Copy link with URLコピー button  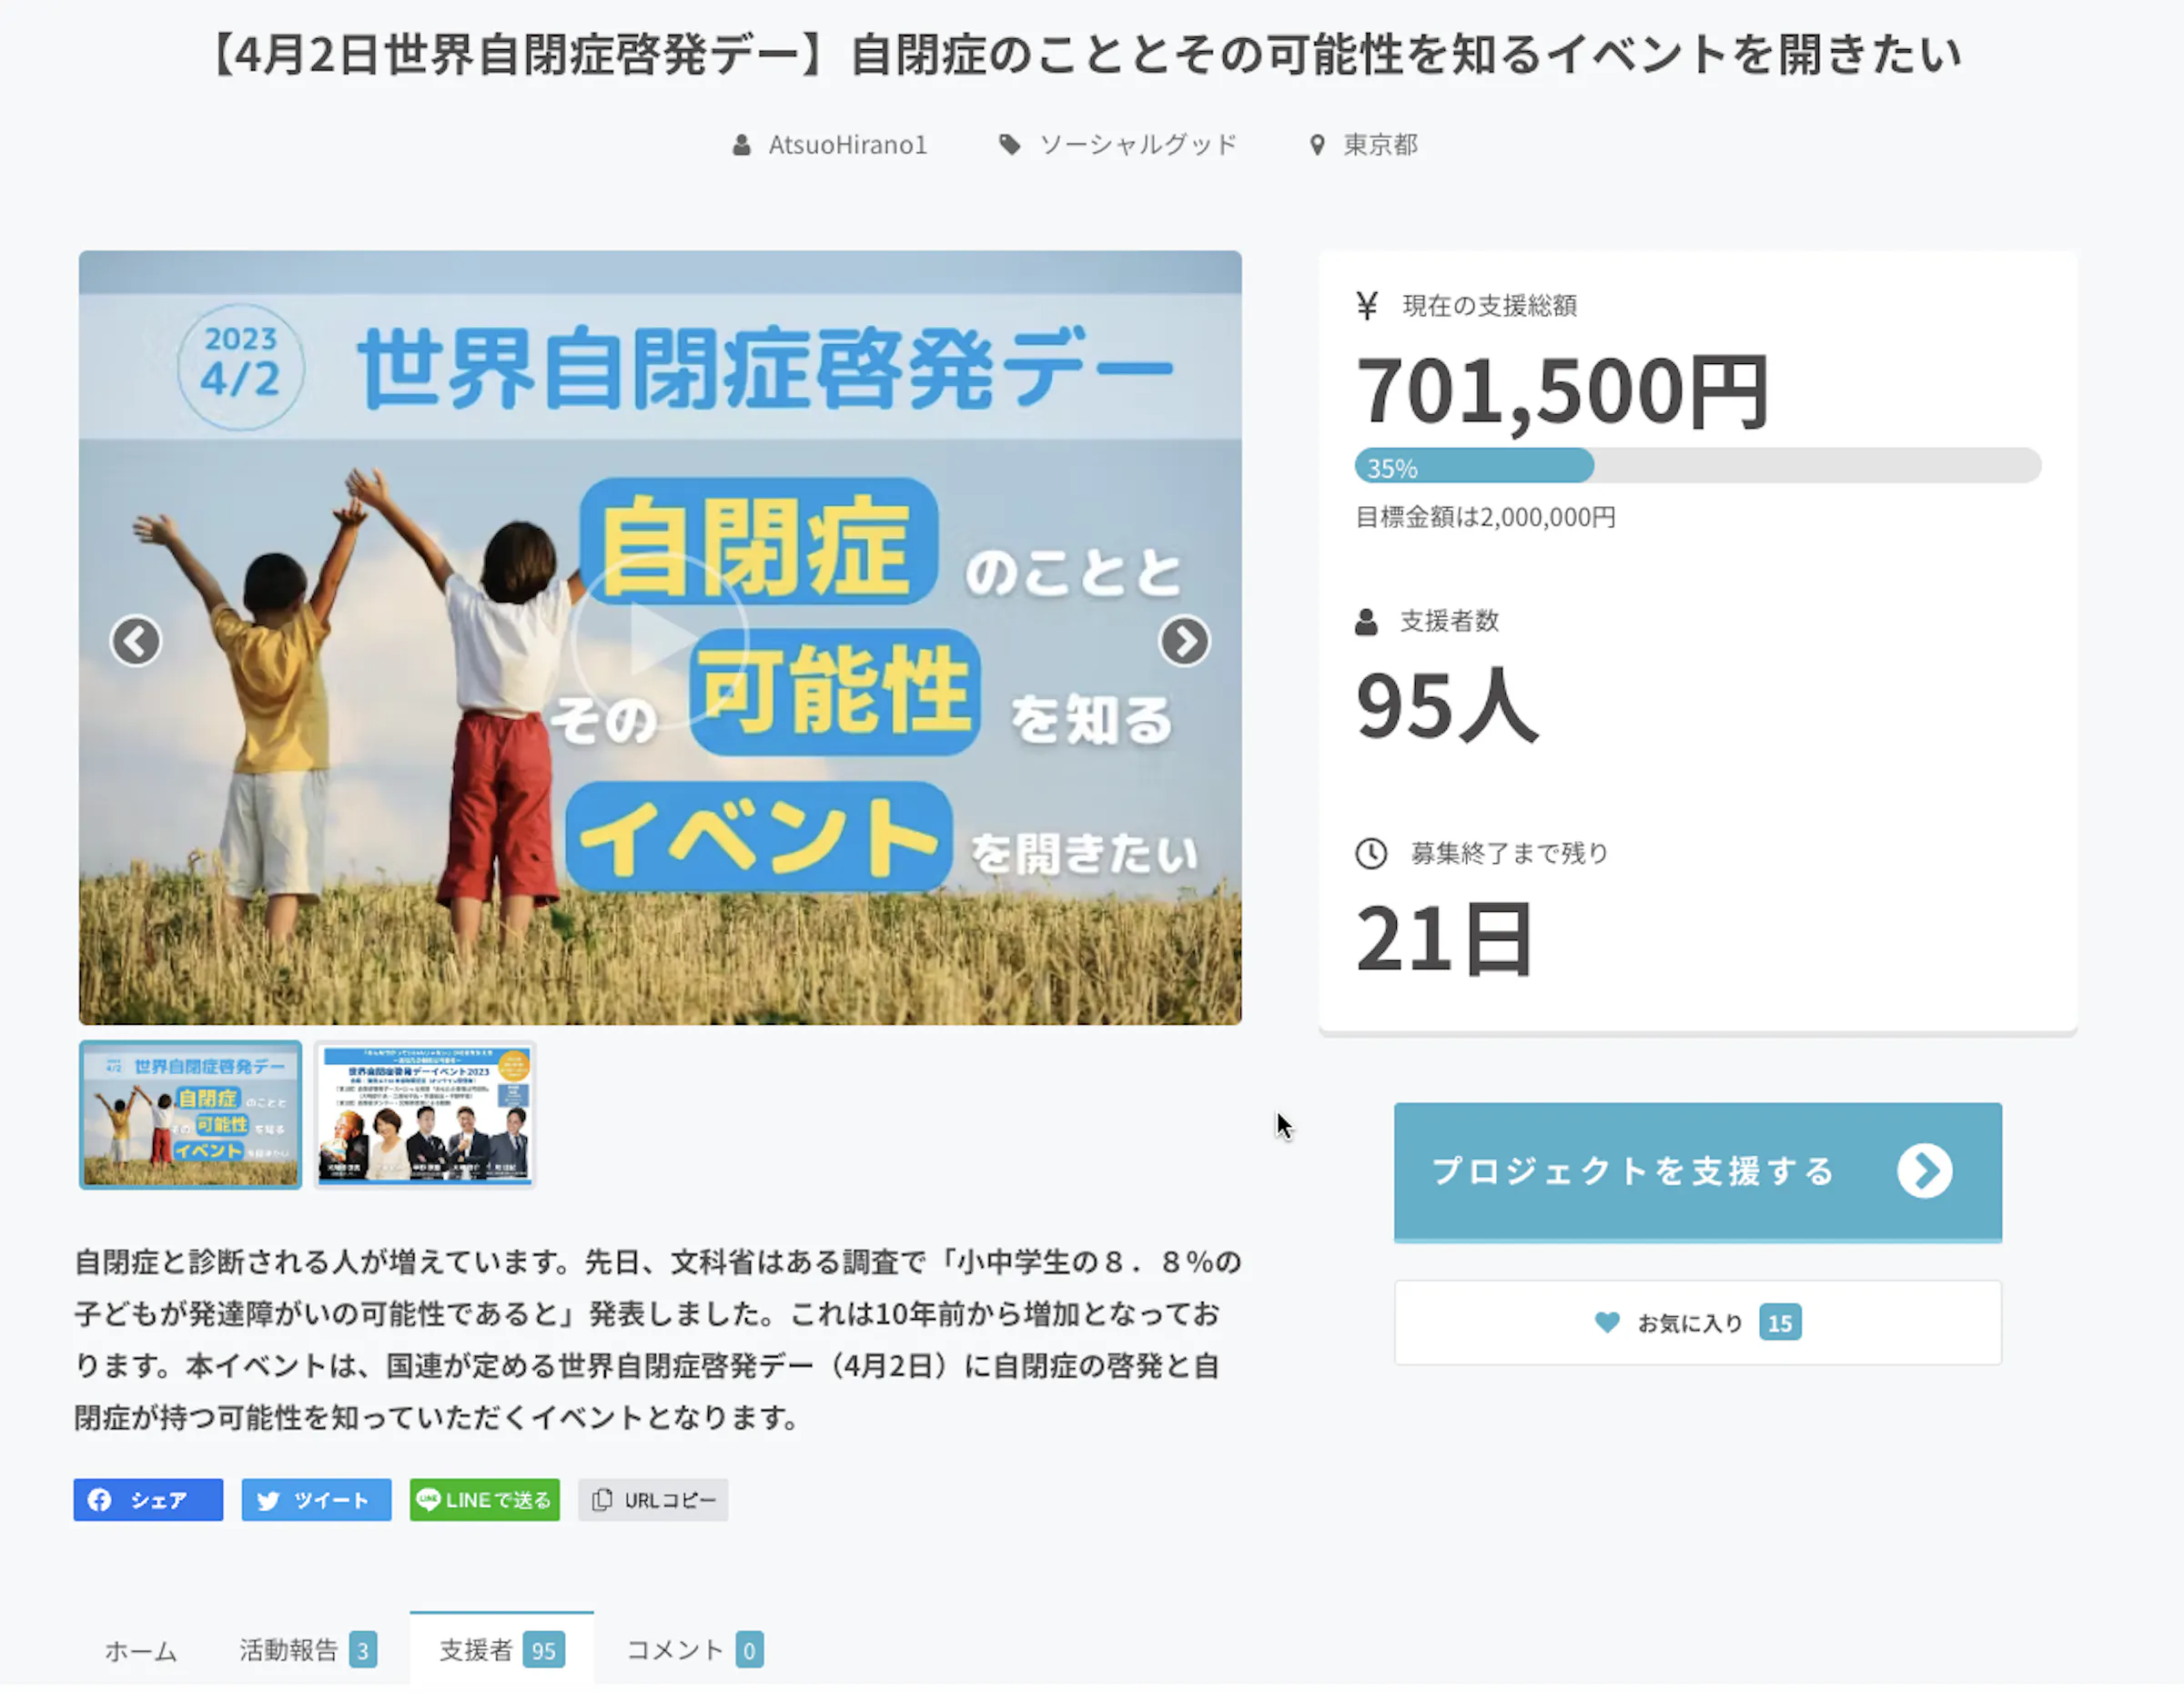pyautogui.click(x=653, y=1499)
